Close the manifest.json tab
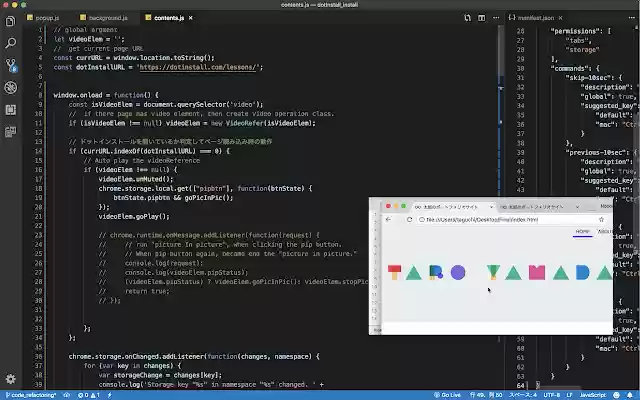This screenshot has height=400, width=640. [560, 18]
